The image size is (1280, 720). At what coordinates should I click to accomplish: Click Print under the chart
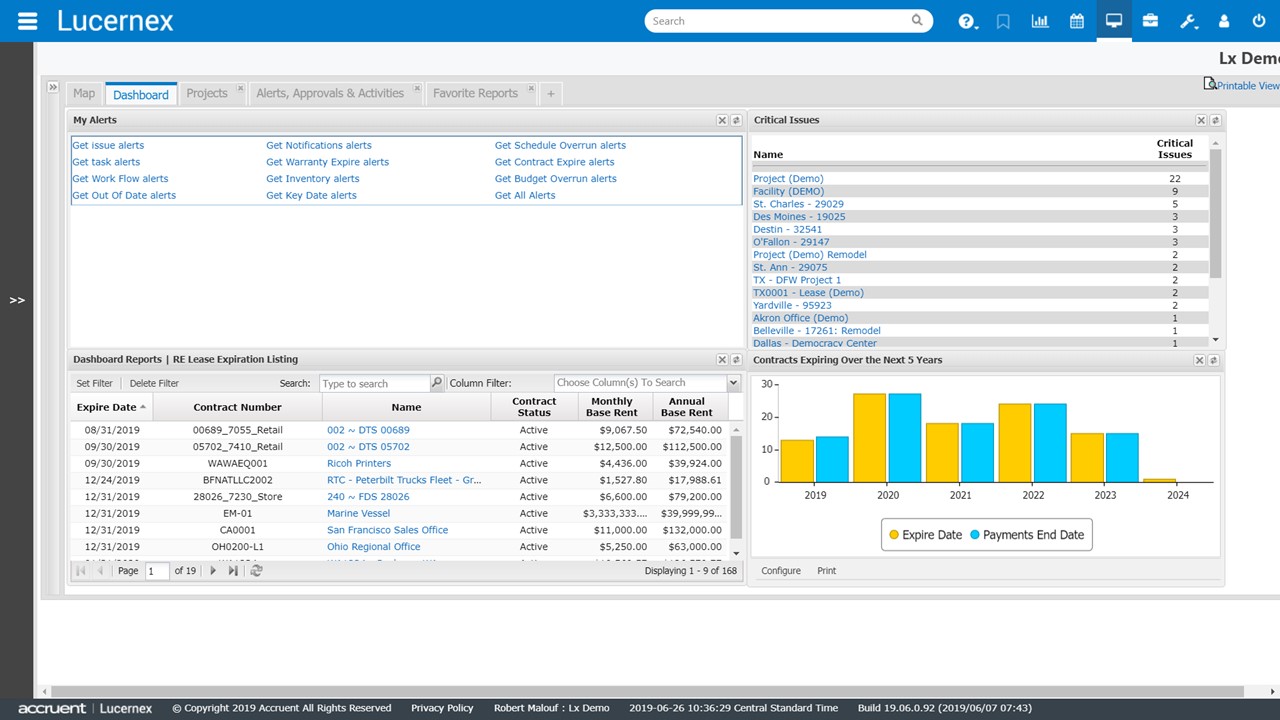827,571
